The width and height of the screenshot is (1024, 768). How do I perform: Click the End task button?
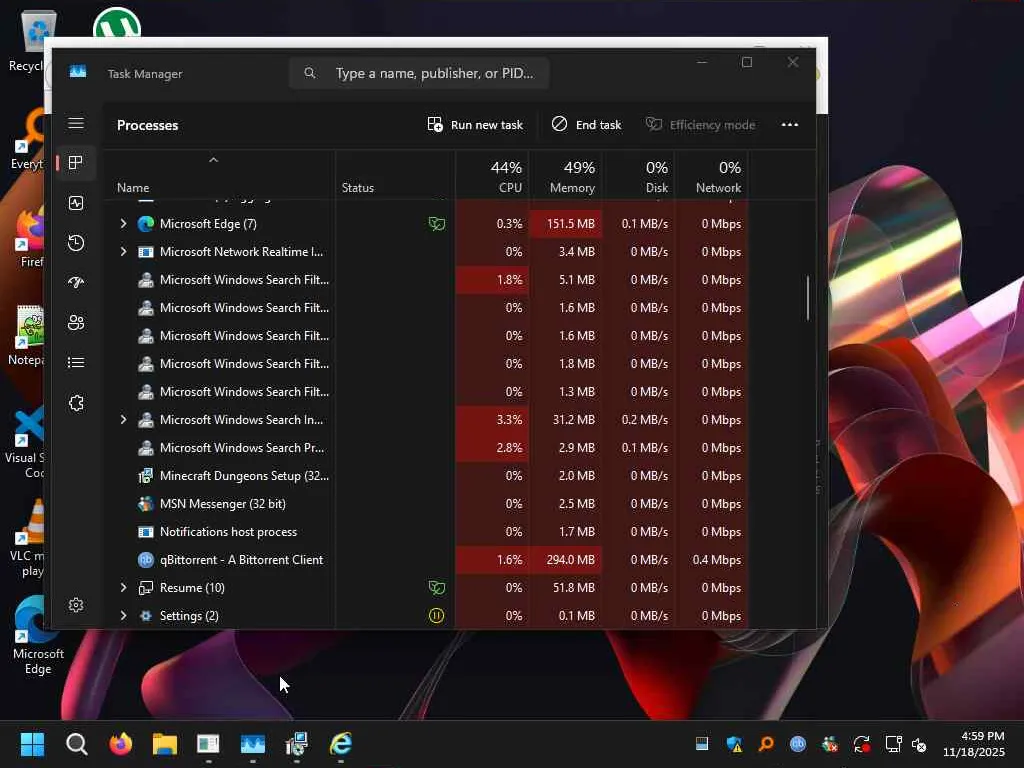(x=586, y=125)
